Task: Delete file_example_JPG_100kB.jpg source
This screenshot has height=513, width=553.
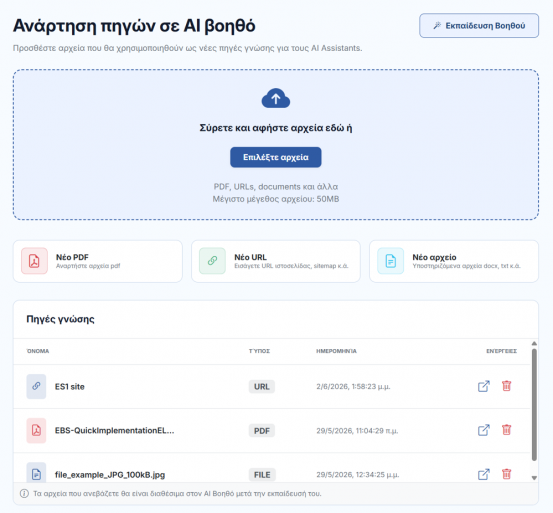Action: 506,474
